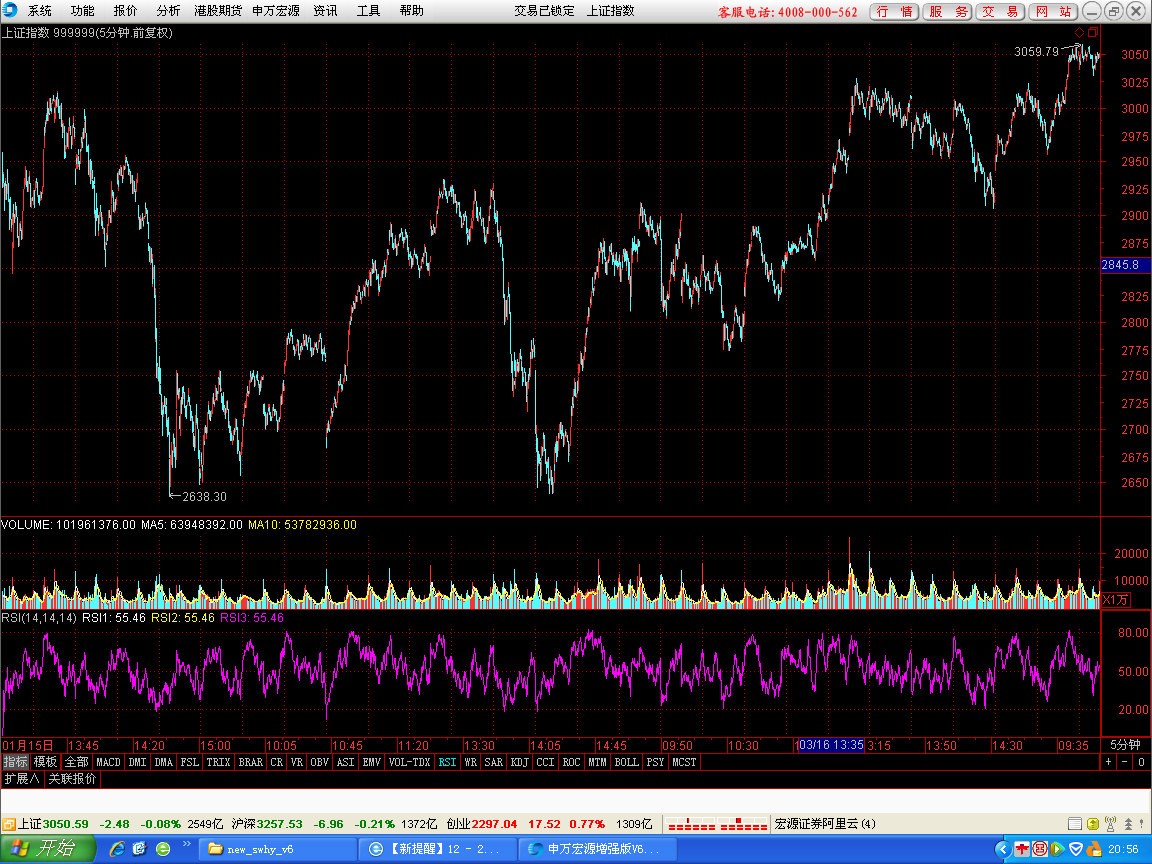Image resolution: width=1152 pixels, height=864 pixels.
Task: Click the X1万 volume unit label
Action: coord(1116,600)
